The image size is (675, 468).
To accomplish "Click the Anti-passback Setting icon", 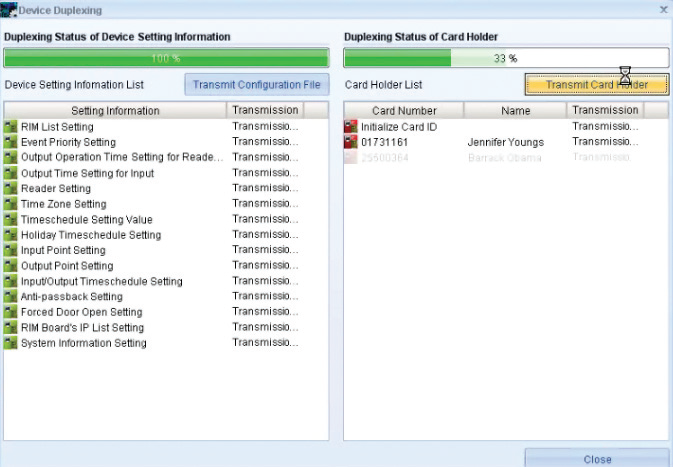I will (x=11, y=297).
